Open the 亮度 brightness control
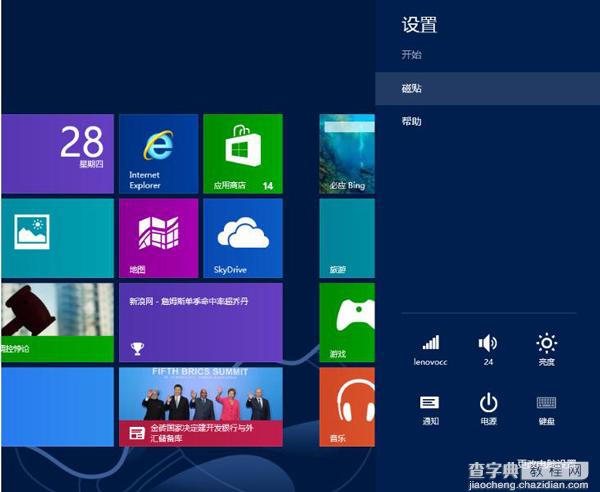The height and width of the screenshot is (492, 600). pos(546,350)
